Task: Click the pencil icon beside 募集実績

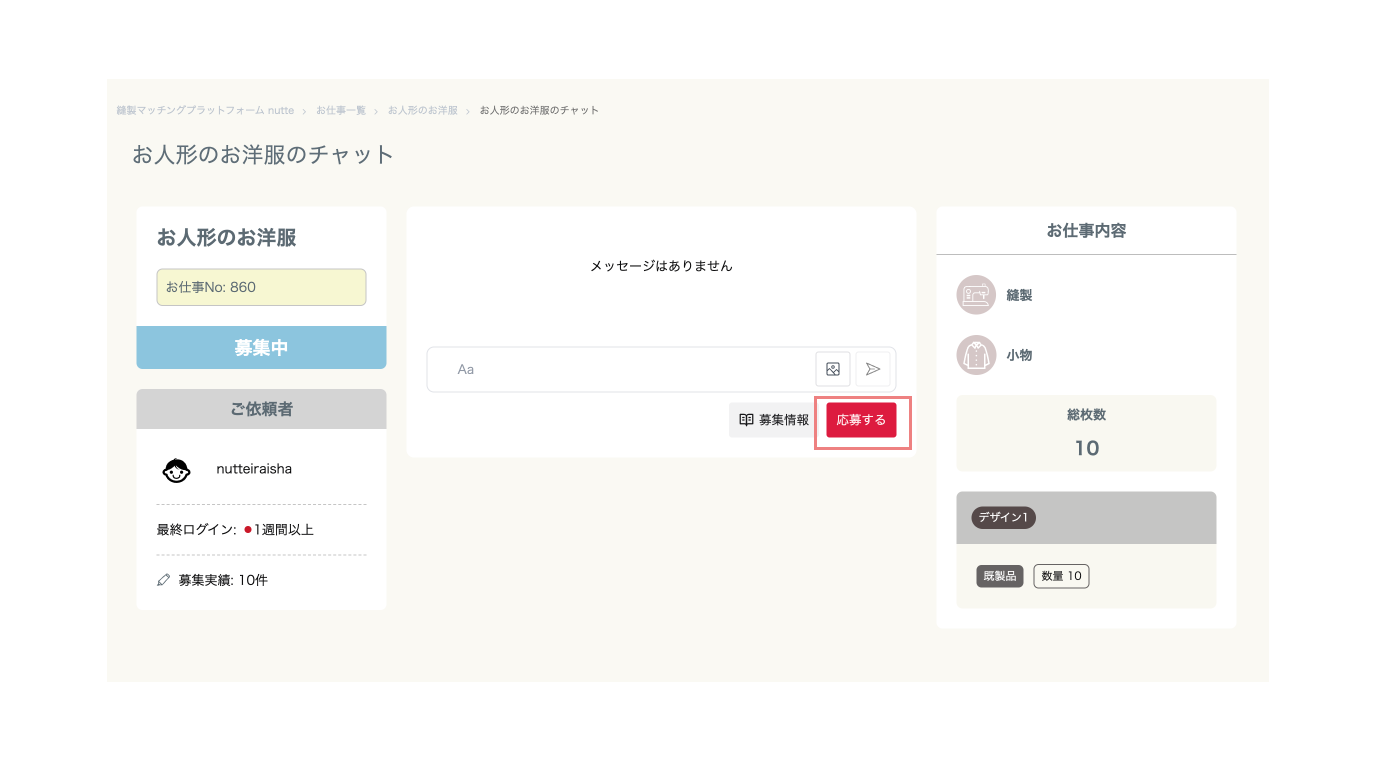Action: click(164, 580)
